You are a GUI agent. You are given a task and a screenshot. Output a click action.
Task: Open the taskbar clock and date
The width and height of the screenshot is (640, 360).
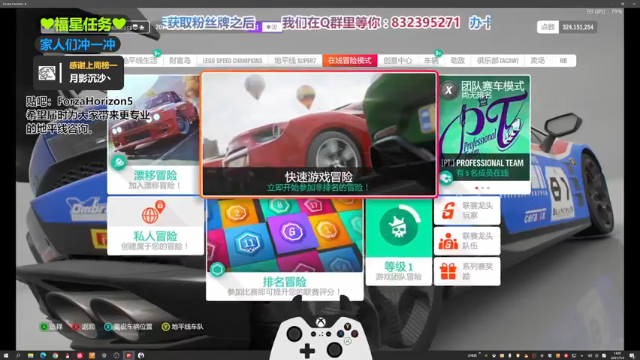pyautogui.click(x=617, y=356)
